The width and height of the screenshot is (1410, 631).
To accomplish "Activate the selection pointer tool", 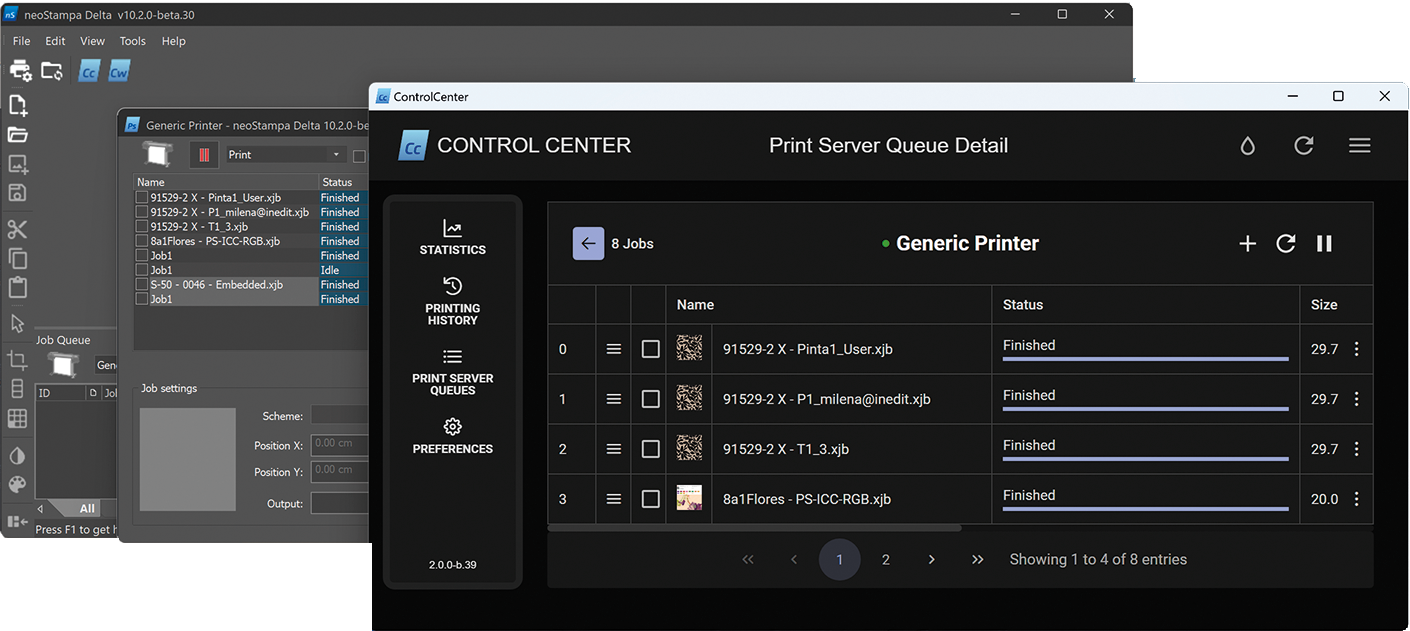I will pyautogui.click(x=17, y=324).
